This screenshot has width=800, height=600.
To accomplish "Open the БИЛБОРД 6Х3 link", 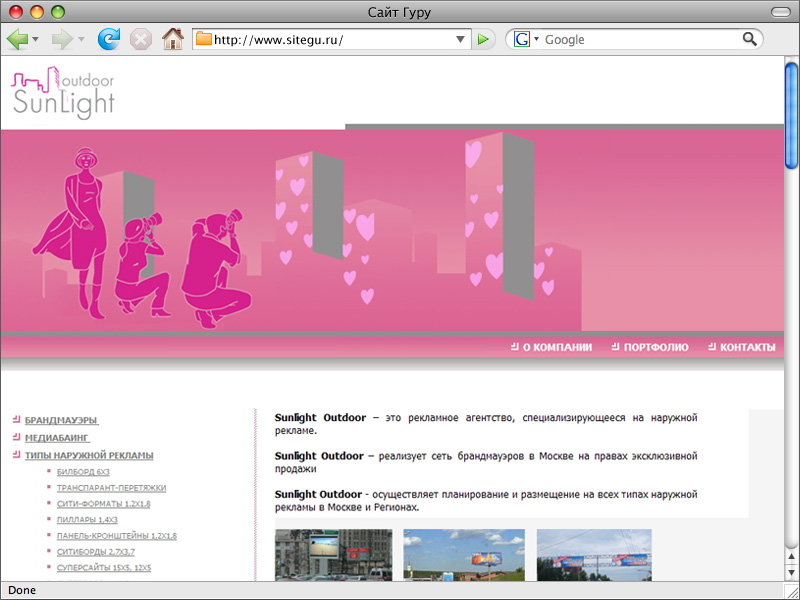I will pyautogui.click(x=83, y=472).
